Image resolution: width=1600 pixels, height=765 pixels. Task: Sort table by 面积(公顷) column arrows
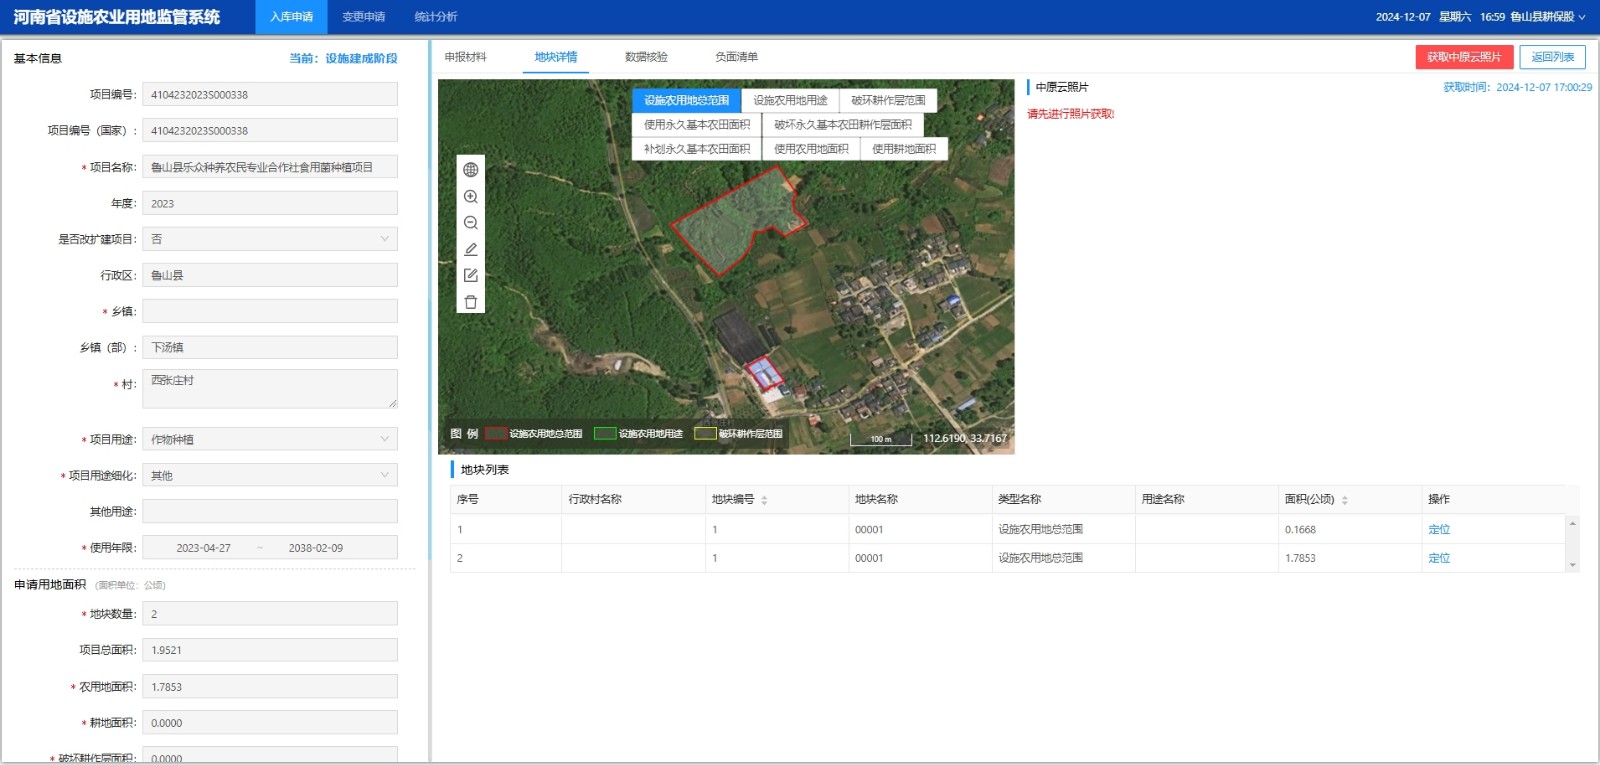[x=1345, y=500]
